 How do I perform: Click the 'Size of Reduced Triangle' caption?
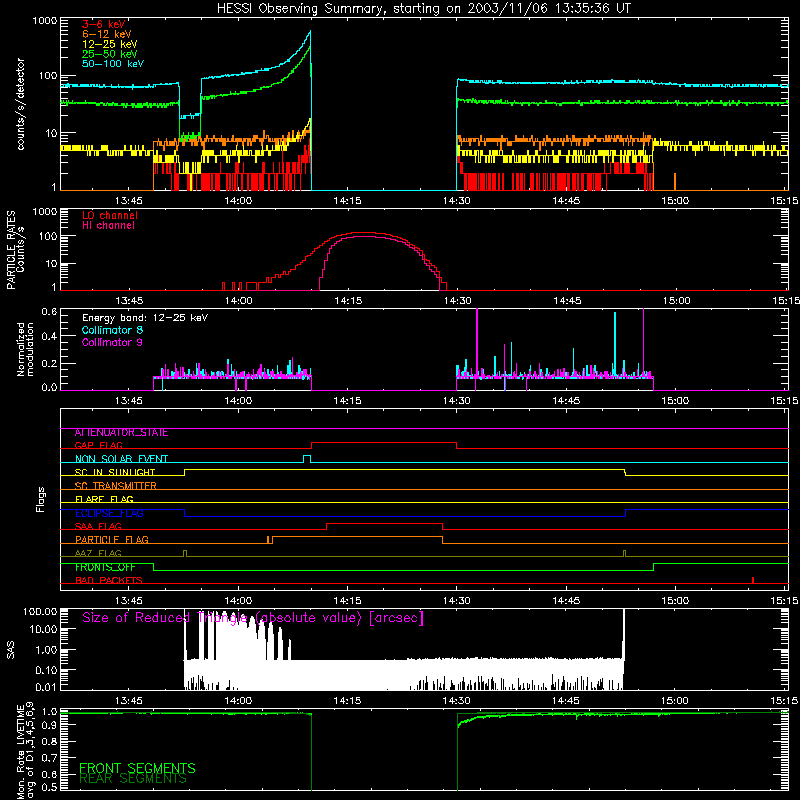(x=253, y=618)
